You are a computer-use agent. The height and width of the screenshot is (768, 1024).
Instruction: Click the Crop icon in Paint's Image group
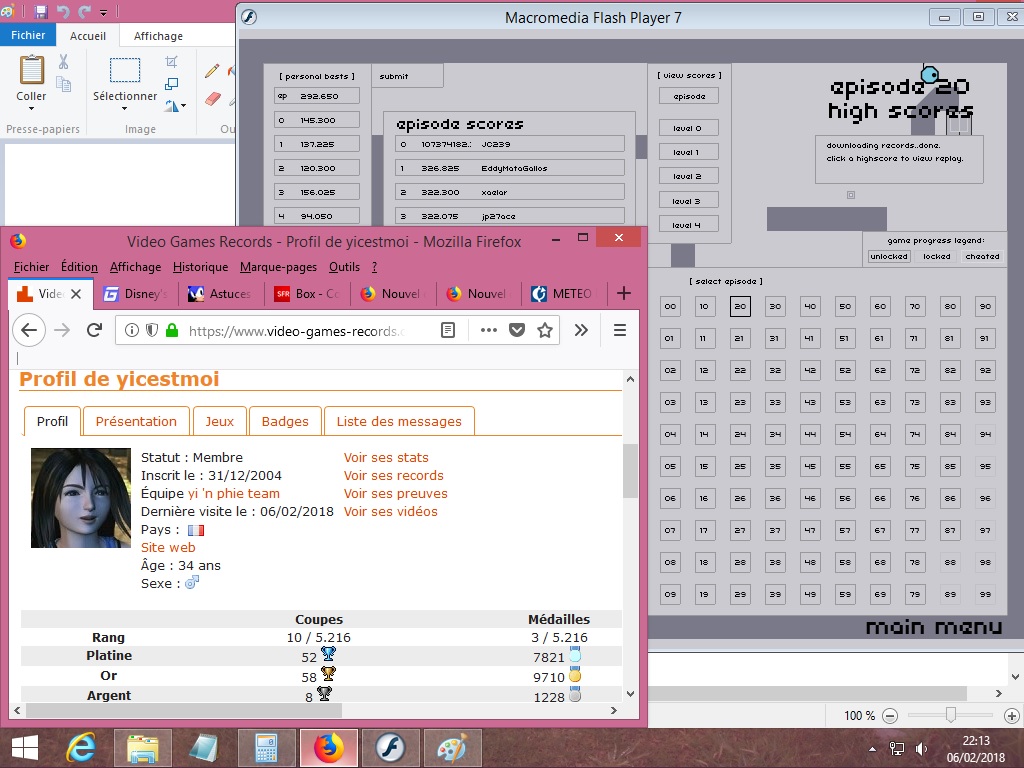(172, 62)
